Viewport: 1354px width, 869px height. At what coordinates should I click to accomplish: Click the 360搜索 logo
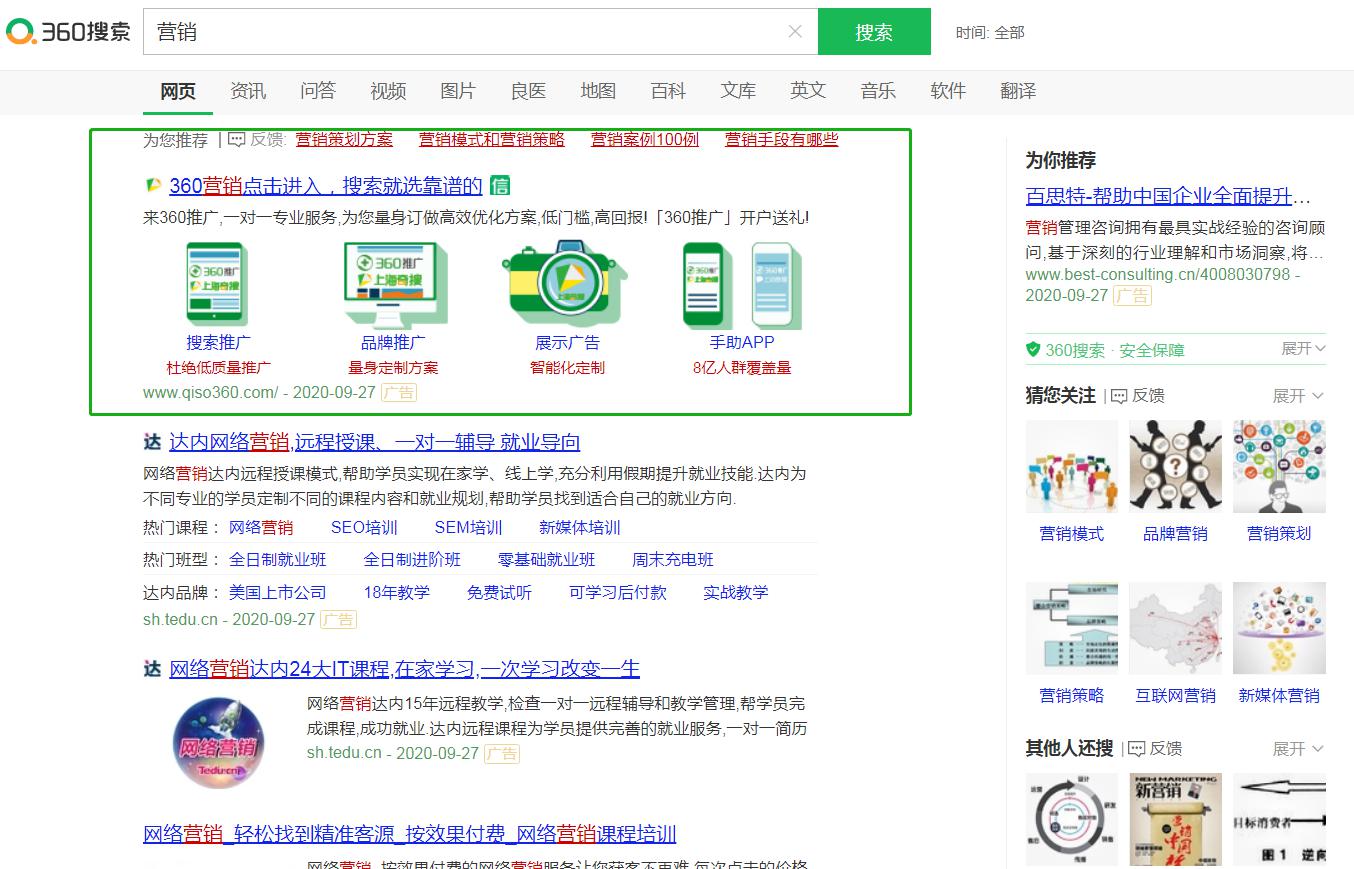pos(68,32)
